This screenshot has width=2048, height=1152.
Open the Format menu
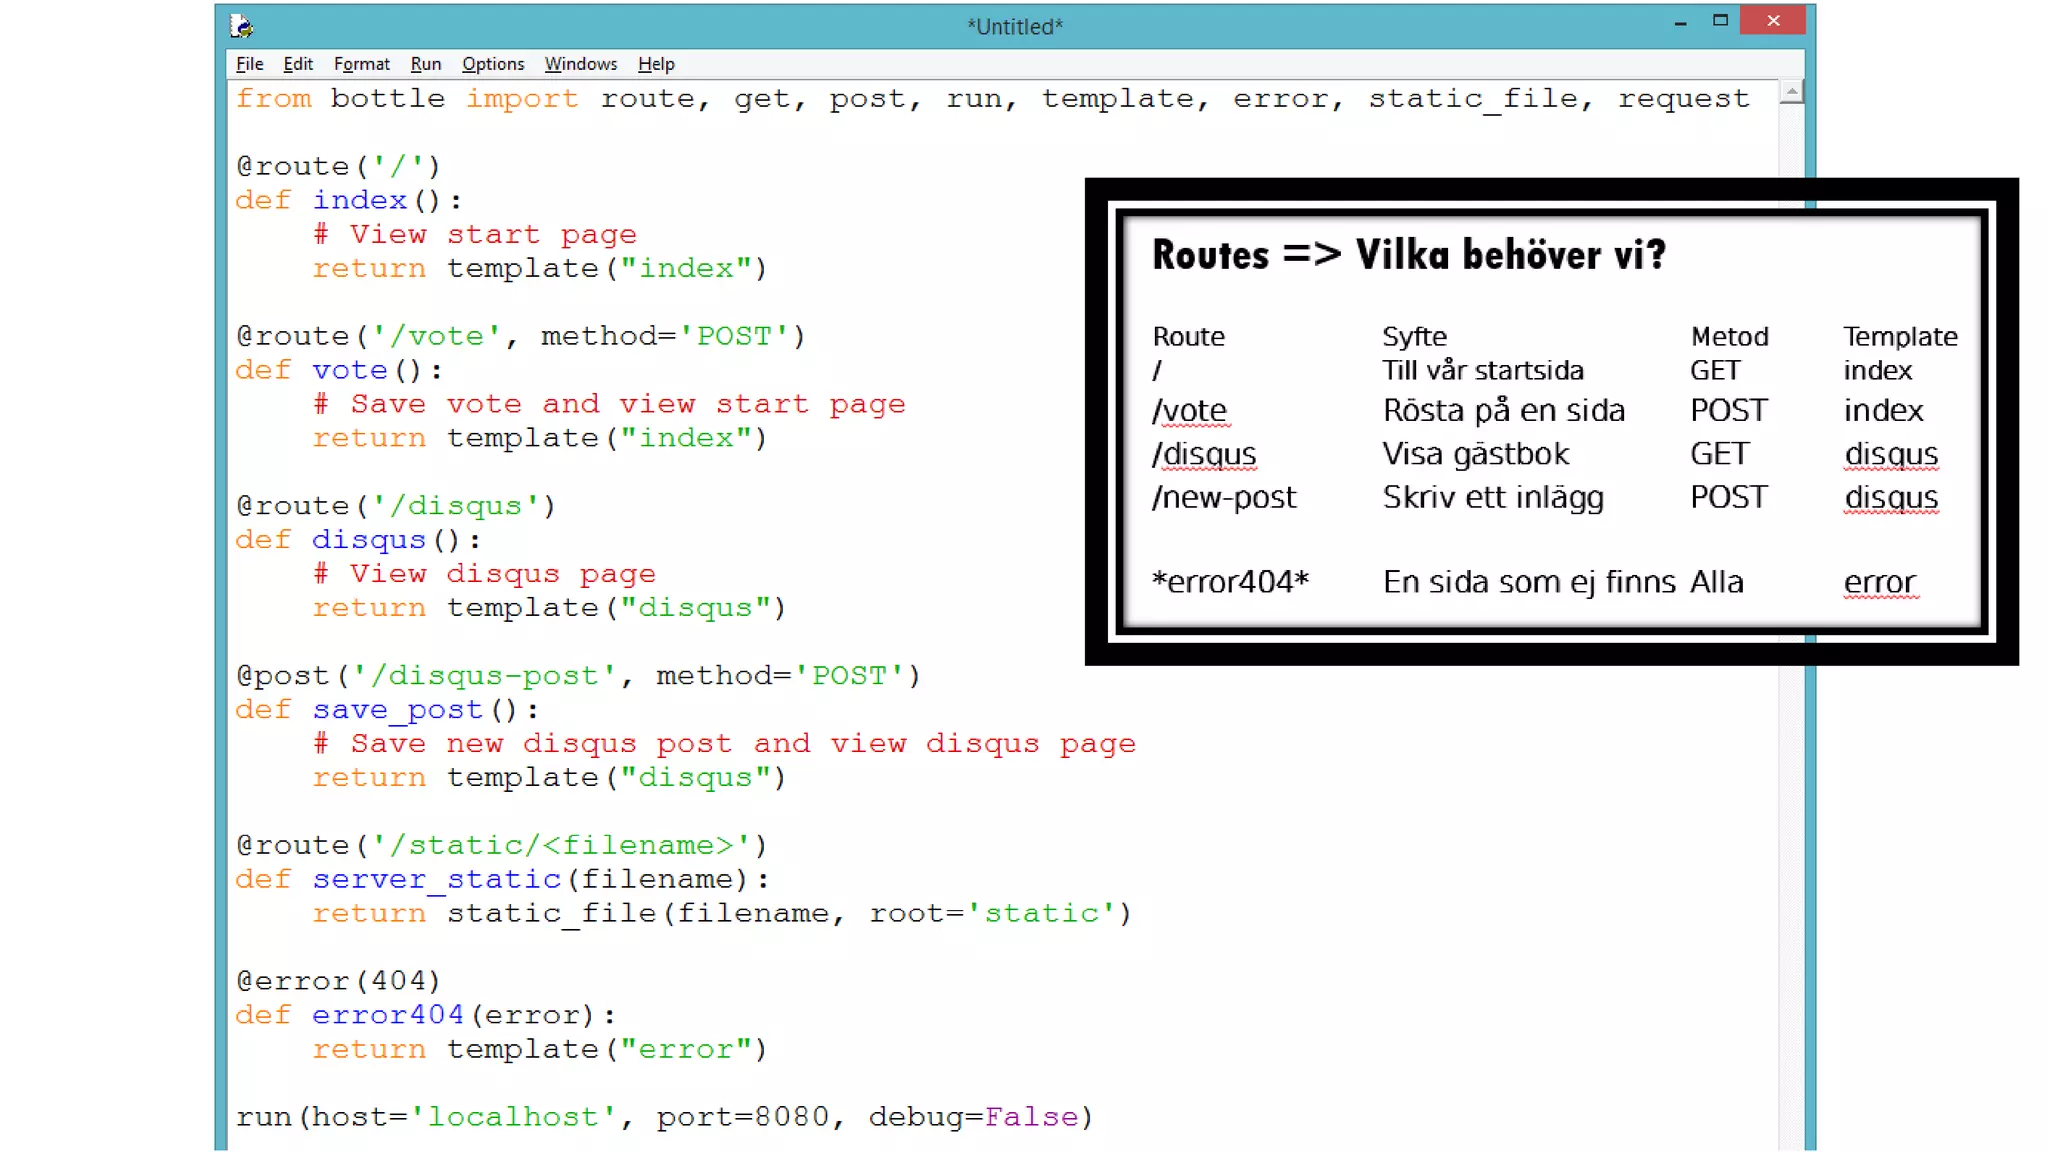pos(361,64)
